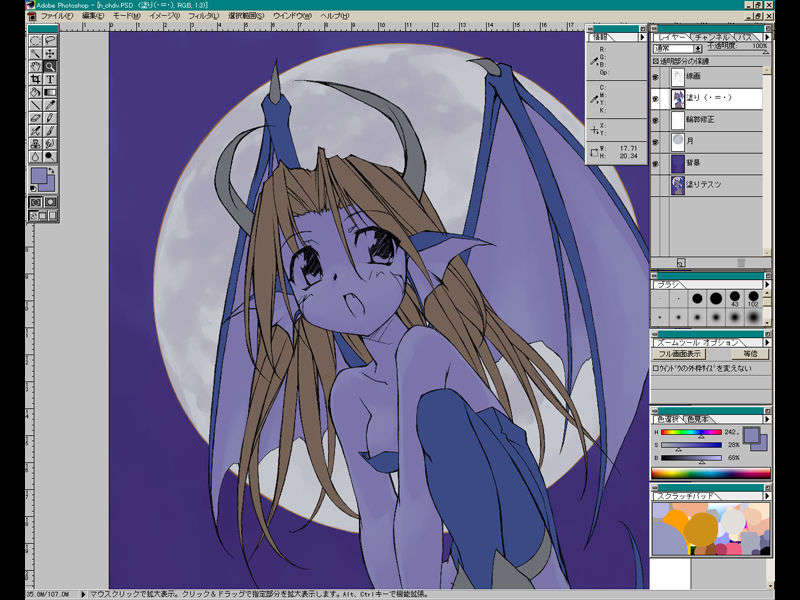Pick a color from the scratch pad canvas

[711, 529]
